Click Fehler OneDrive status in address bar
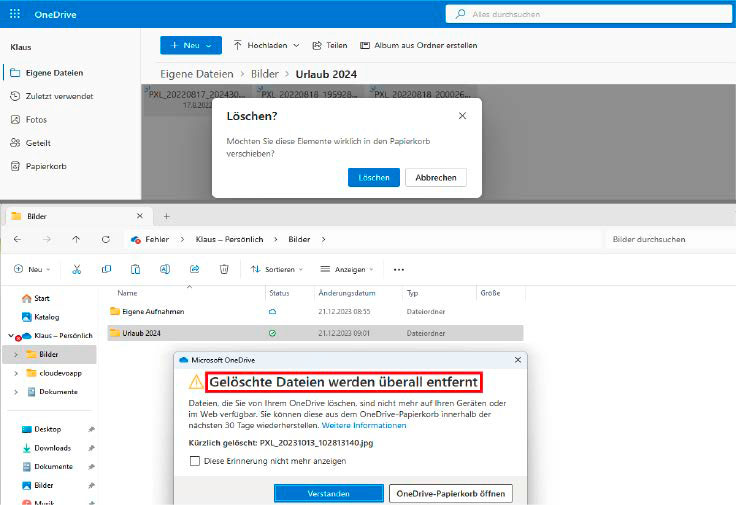The height and width of the screenshot is (505, 736). [150, 239]
